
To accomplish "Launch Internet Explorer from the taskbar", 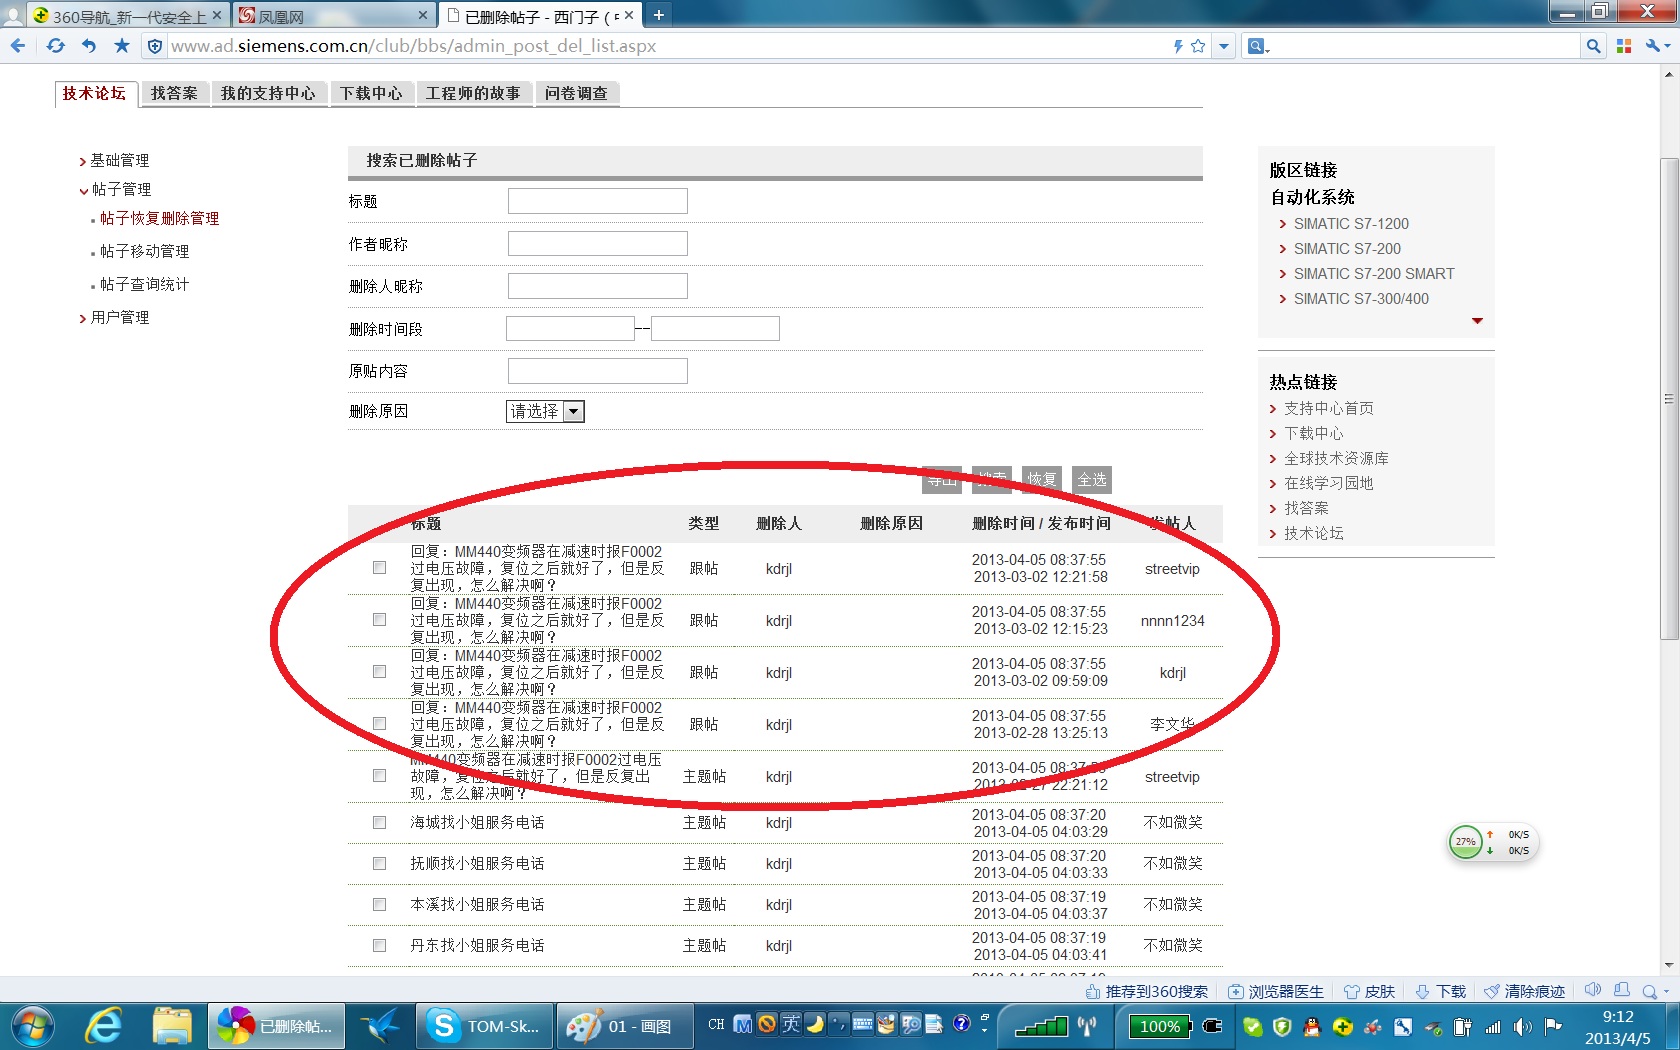I will (103, 1026).
